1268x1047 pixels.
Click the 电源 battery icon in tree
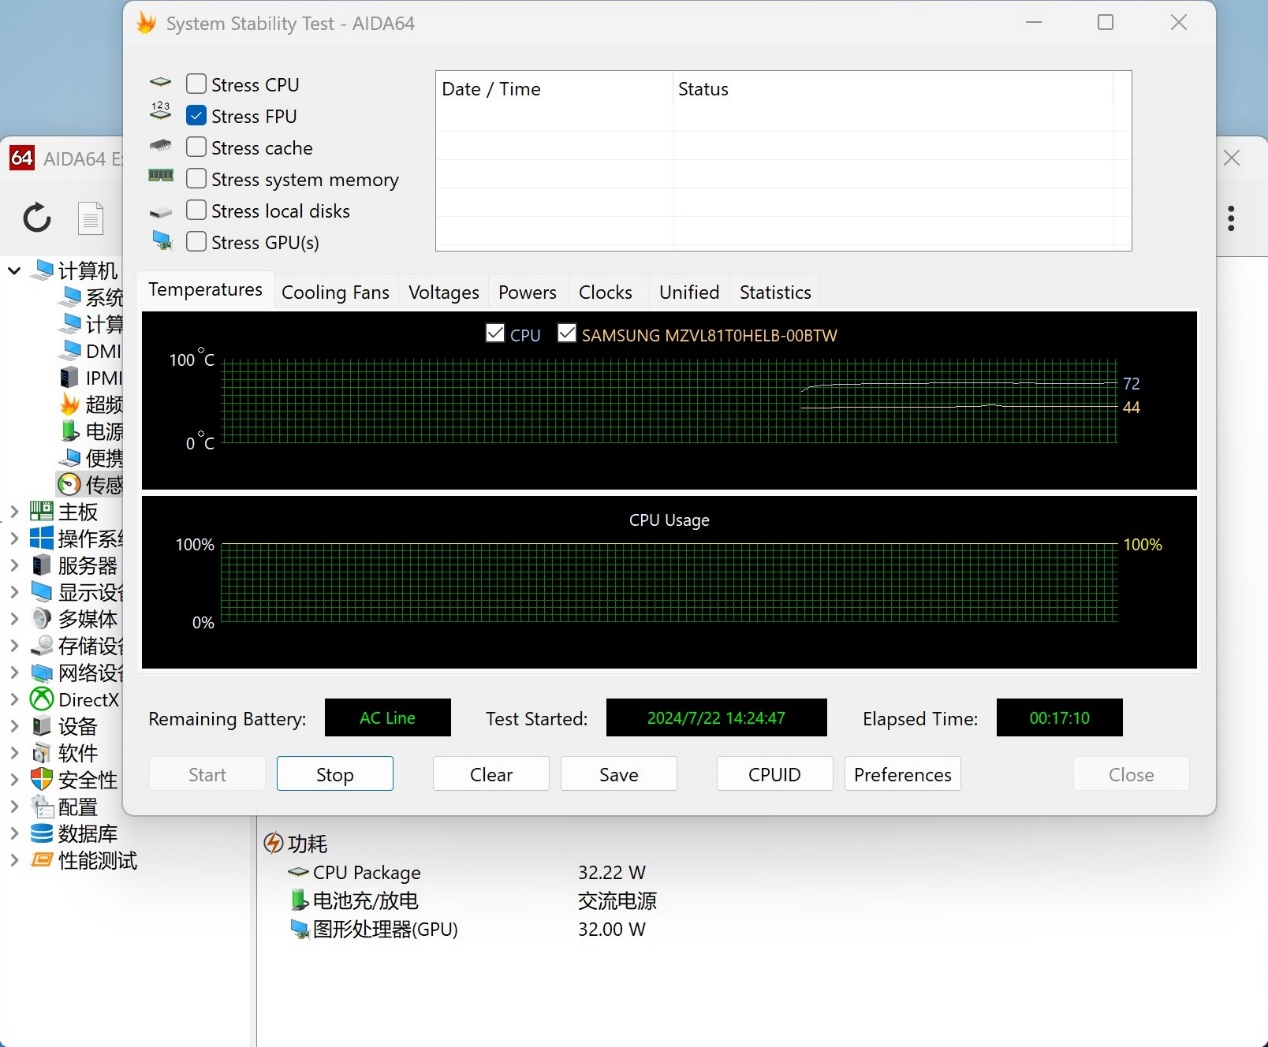pyautogui.click(x=69, y=431)
